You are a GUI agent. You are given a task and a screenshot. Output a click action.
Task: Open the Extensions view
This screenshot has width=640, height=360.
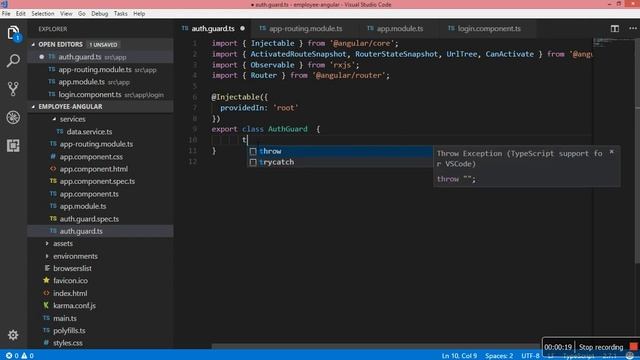(13, 146)
